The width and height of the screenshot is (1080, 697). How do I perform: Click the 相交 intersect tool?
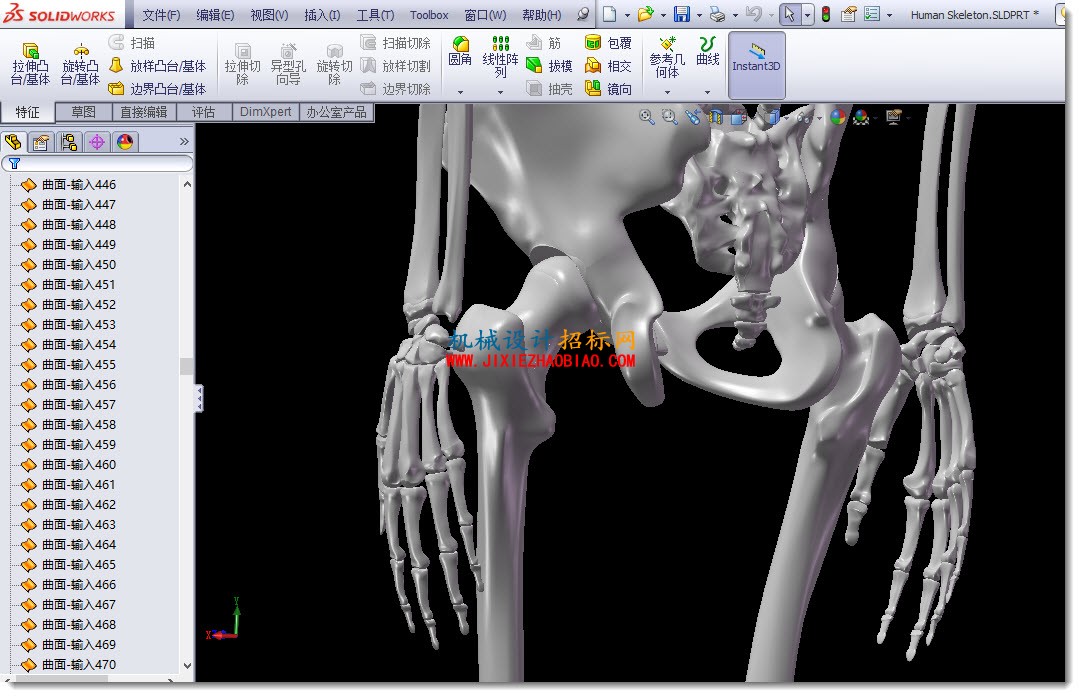[608, 65]
